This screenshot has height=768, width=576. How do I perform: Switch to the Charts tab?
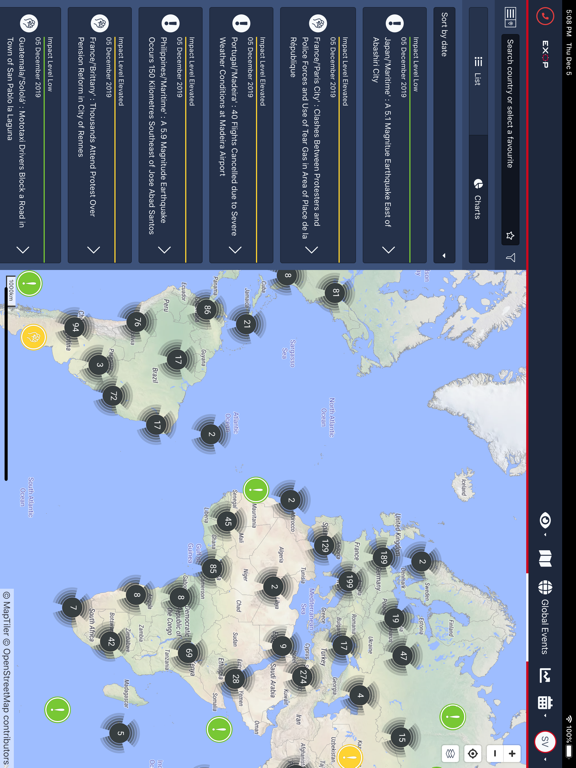479,199
